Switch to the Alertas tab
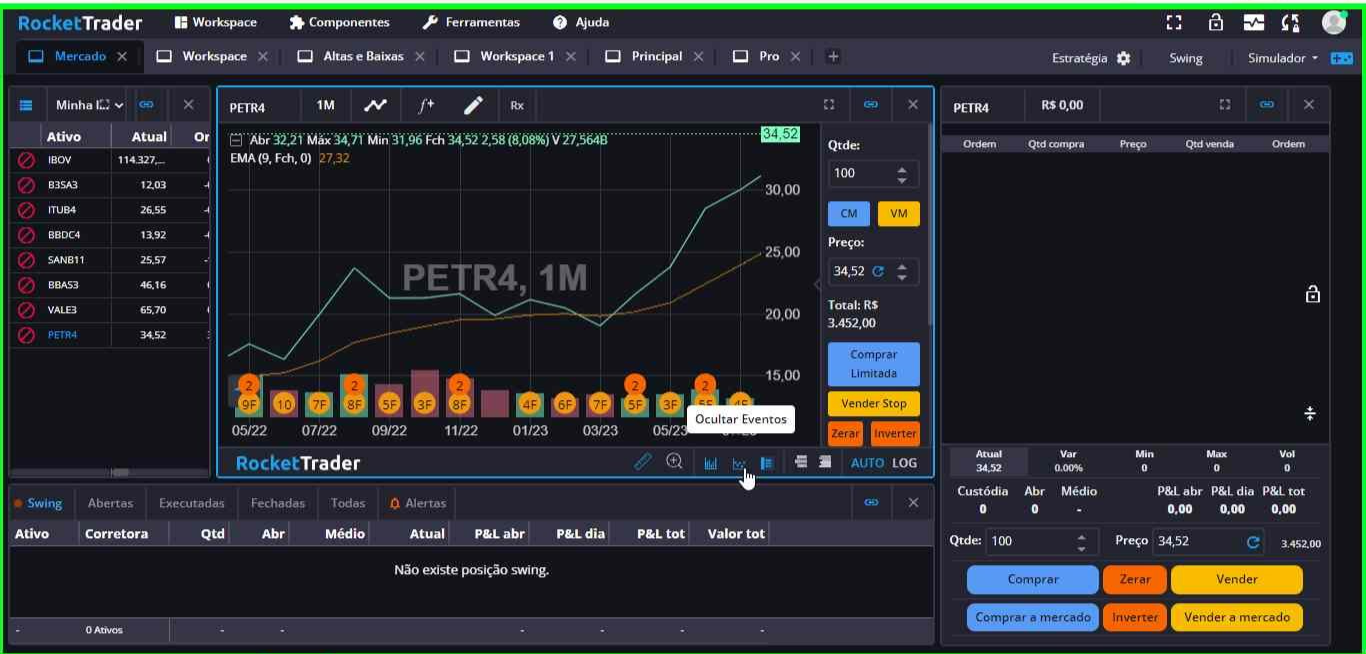 [x=418, y=503]
